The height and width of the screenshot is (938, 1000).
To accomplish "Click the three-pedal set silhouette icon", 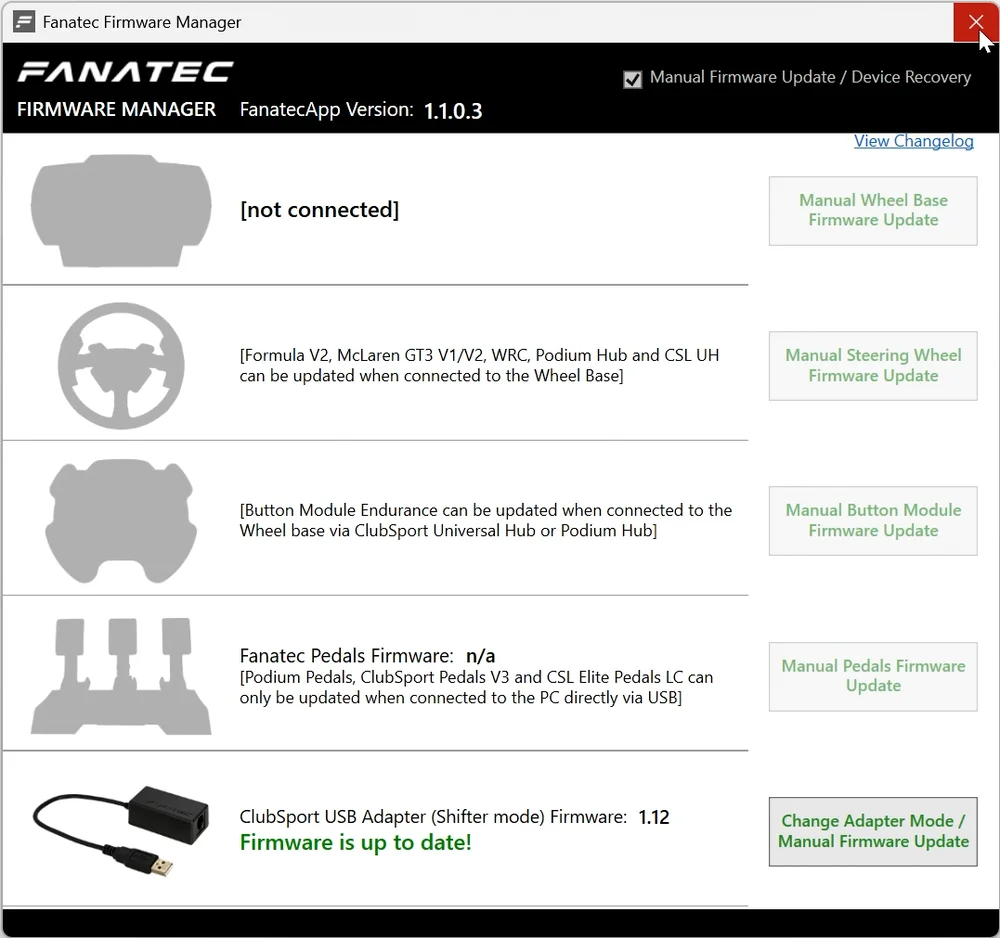I will pyautogui.click(x=121, y=676).
